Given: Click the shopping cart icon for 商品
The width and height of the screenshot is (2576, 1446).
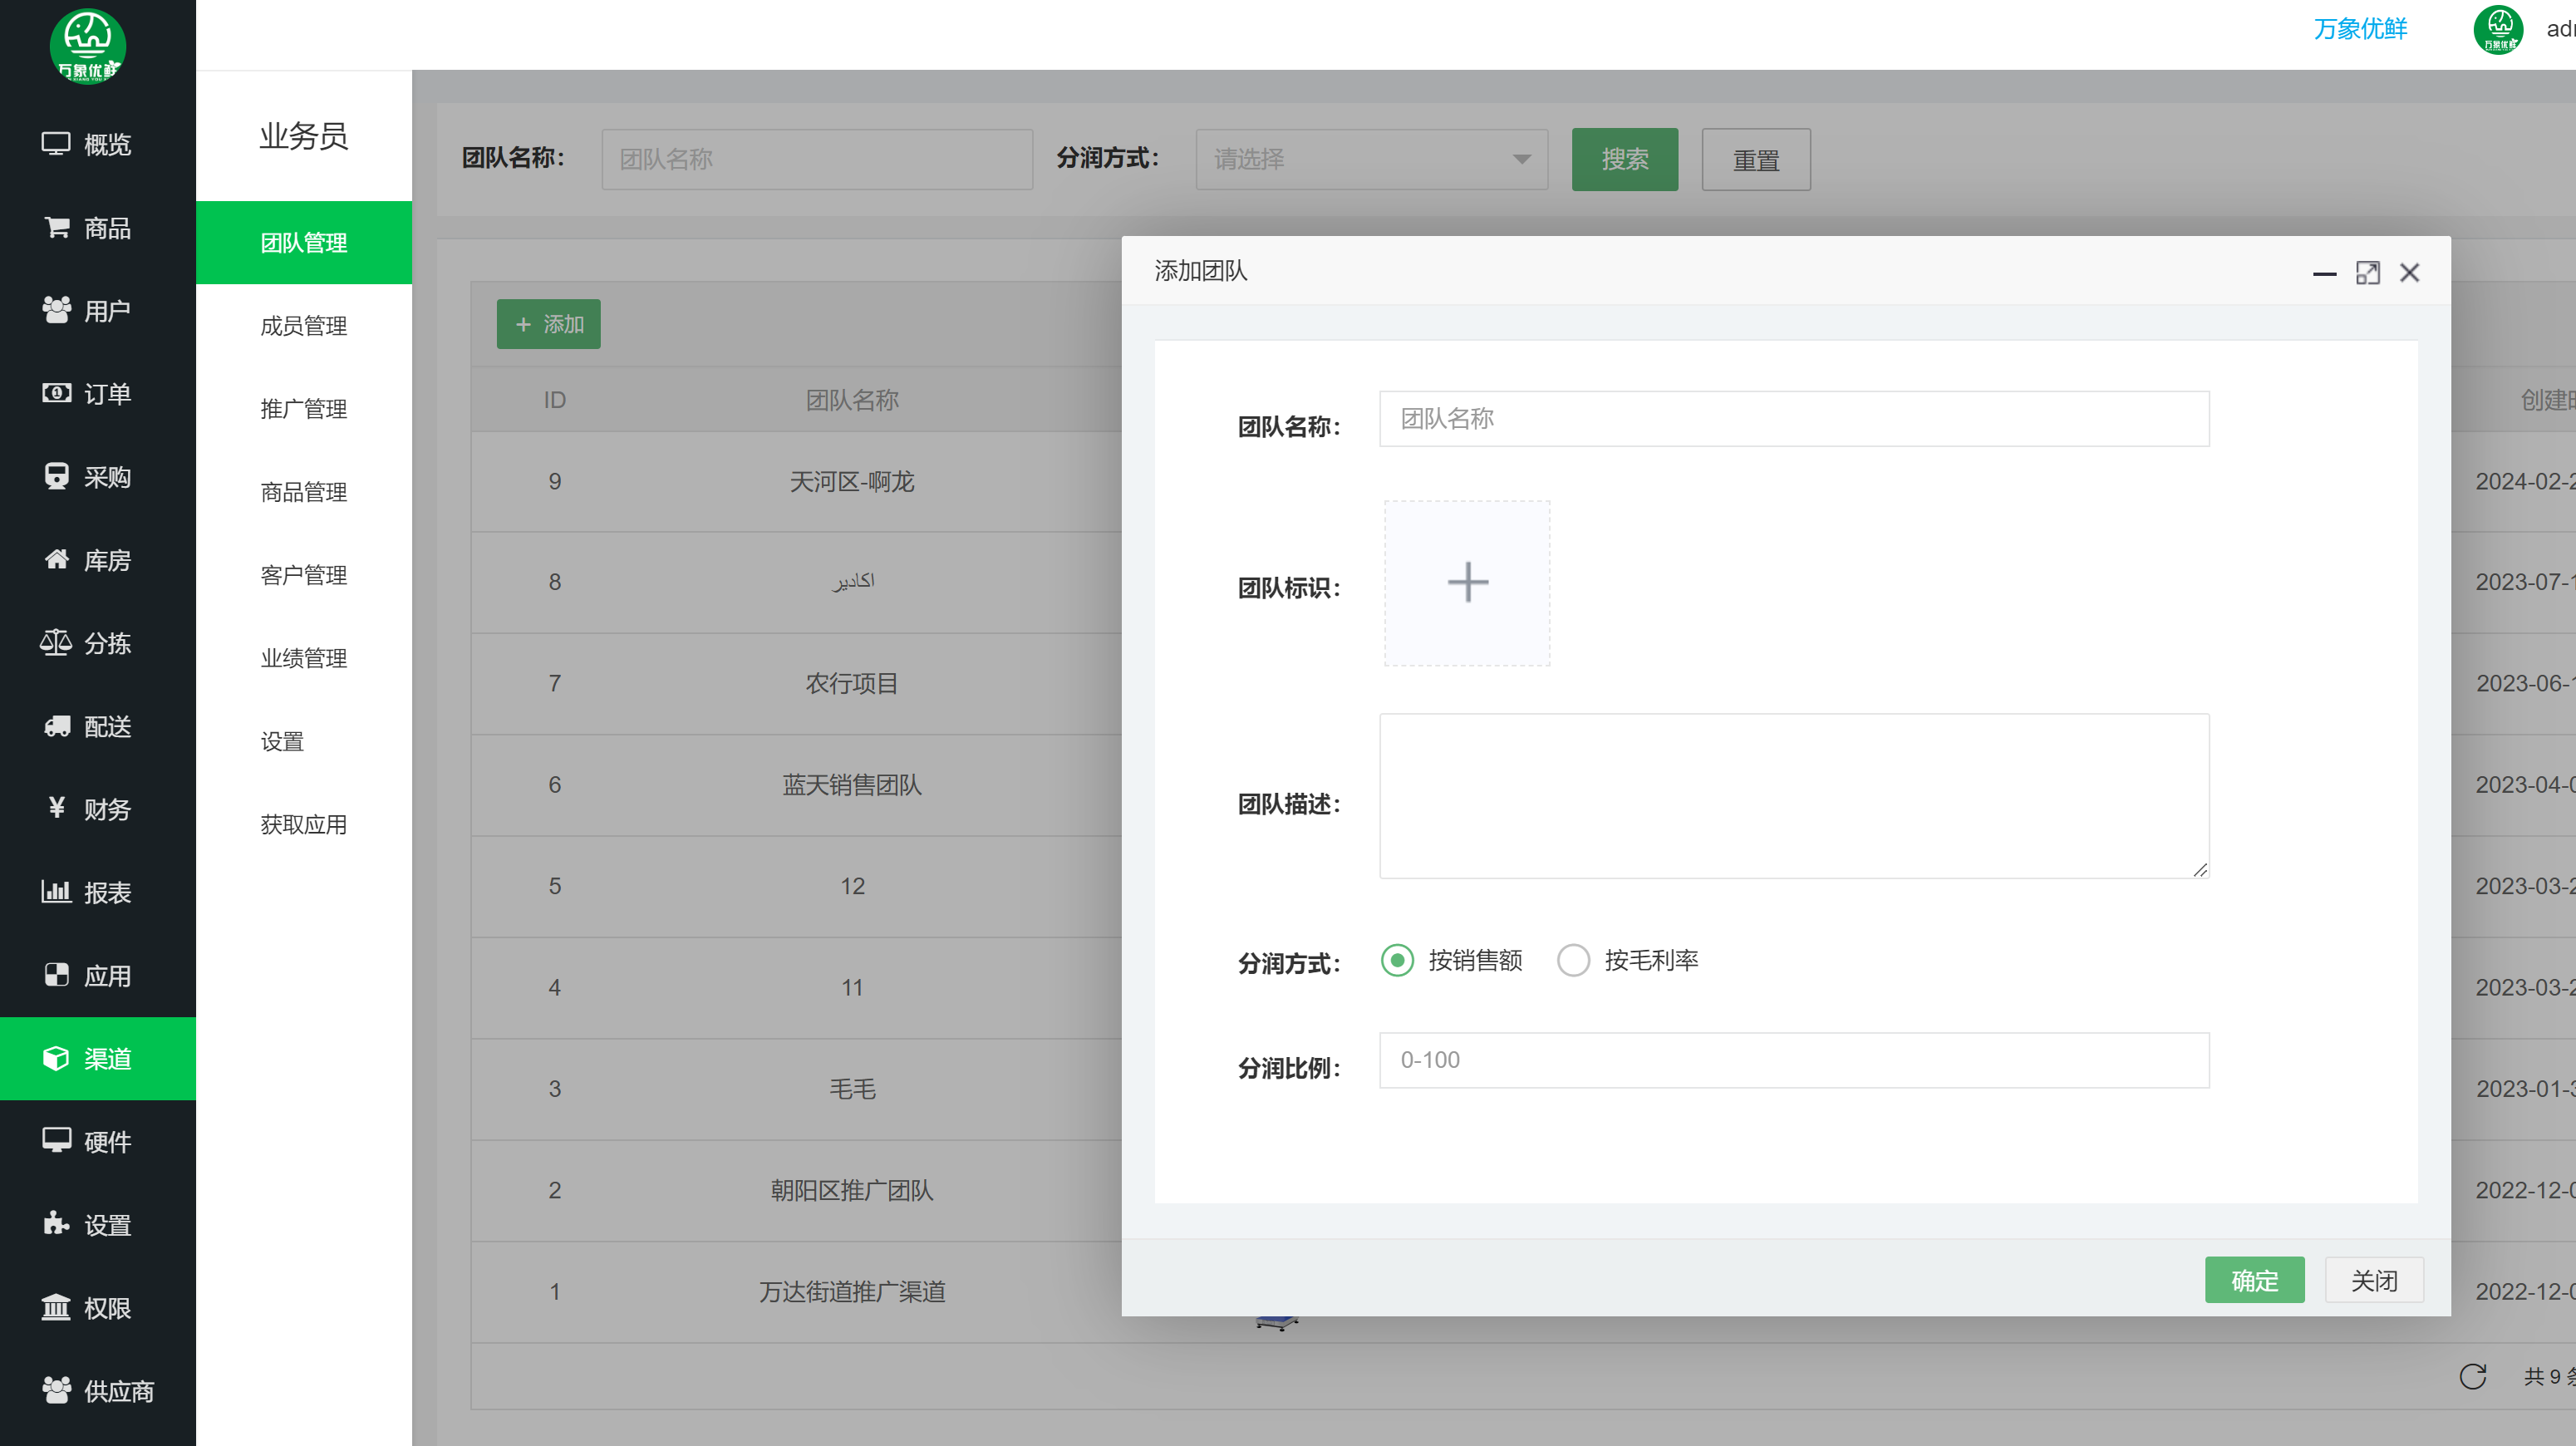Looking at the screenshot, I should click(57, 228).
